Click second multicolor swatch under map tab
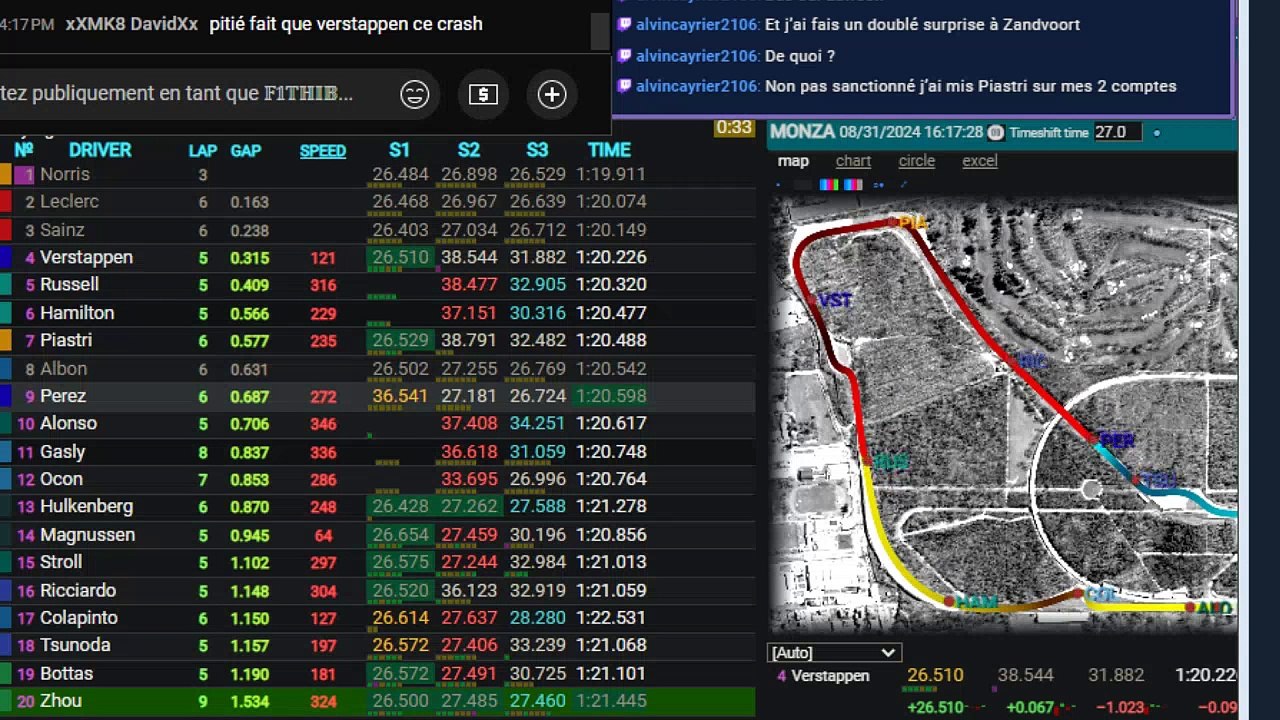This screenshot has width=1280, height=720. tap(853, 185)
